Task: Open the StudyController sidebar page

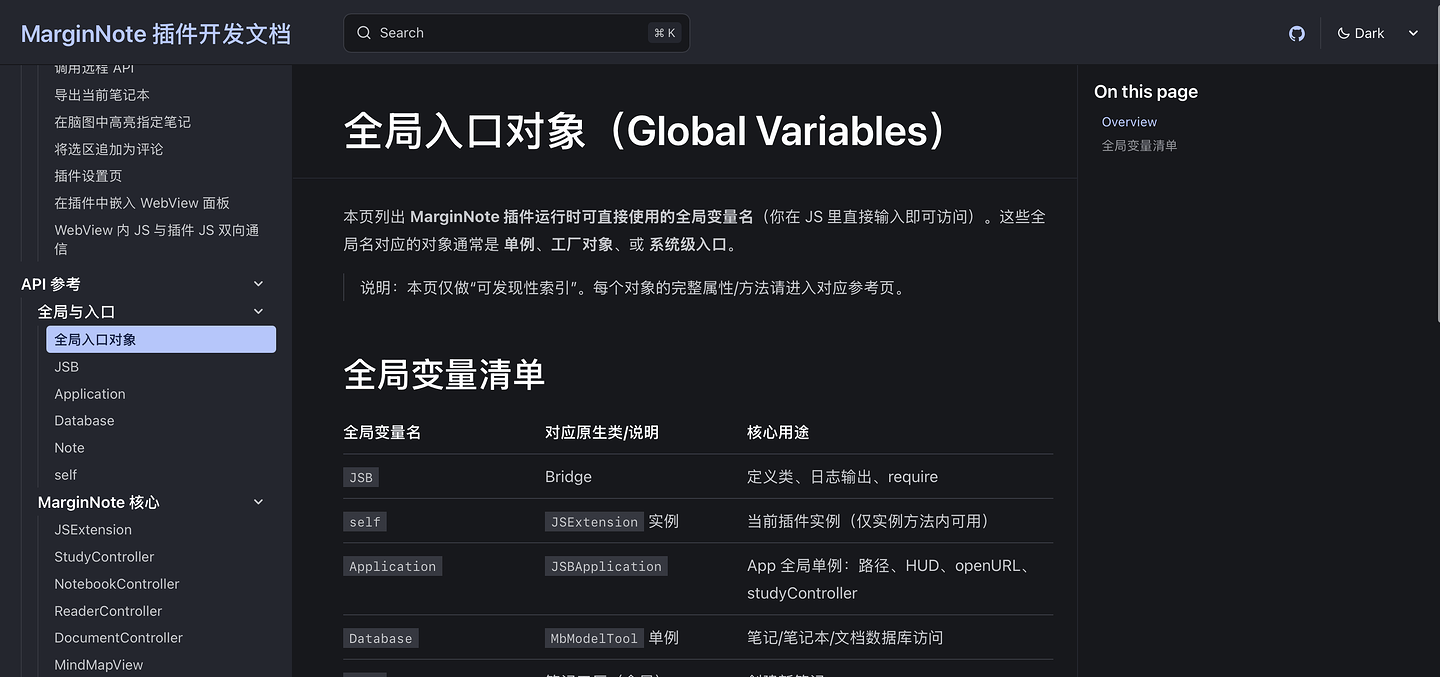Action: click(161, 557)
